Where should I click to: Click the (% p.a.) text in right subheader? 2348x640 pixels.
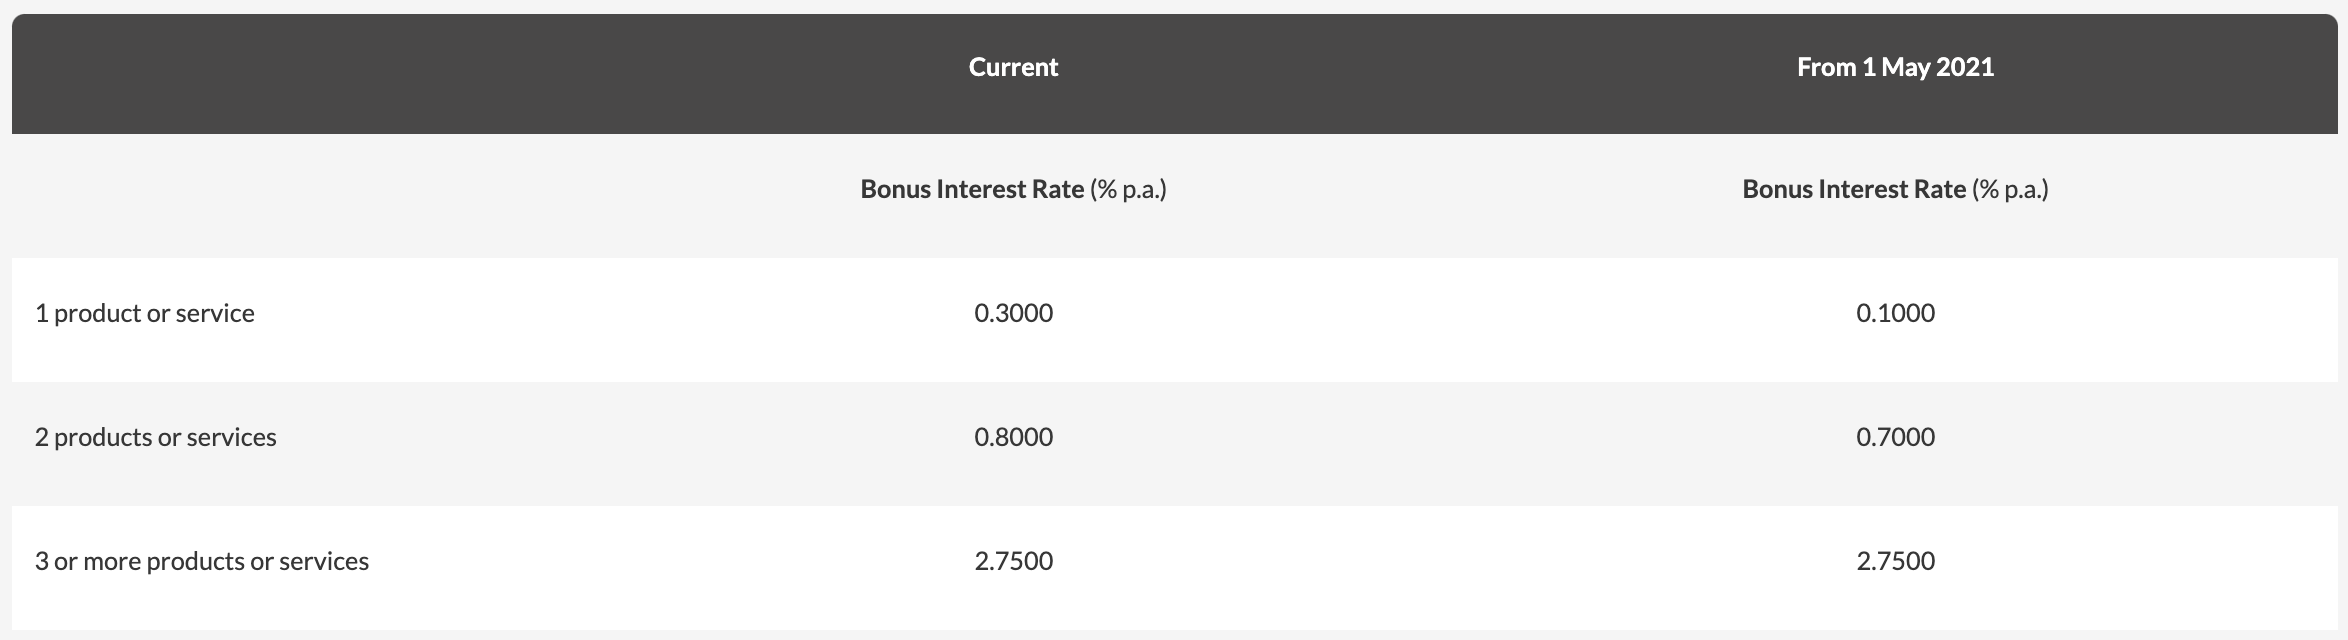[2011, 189]
